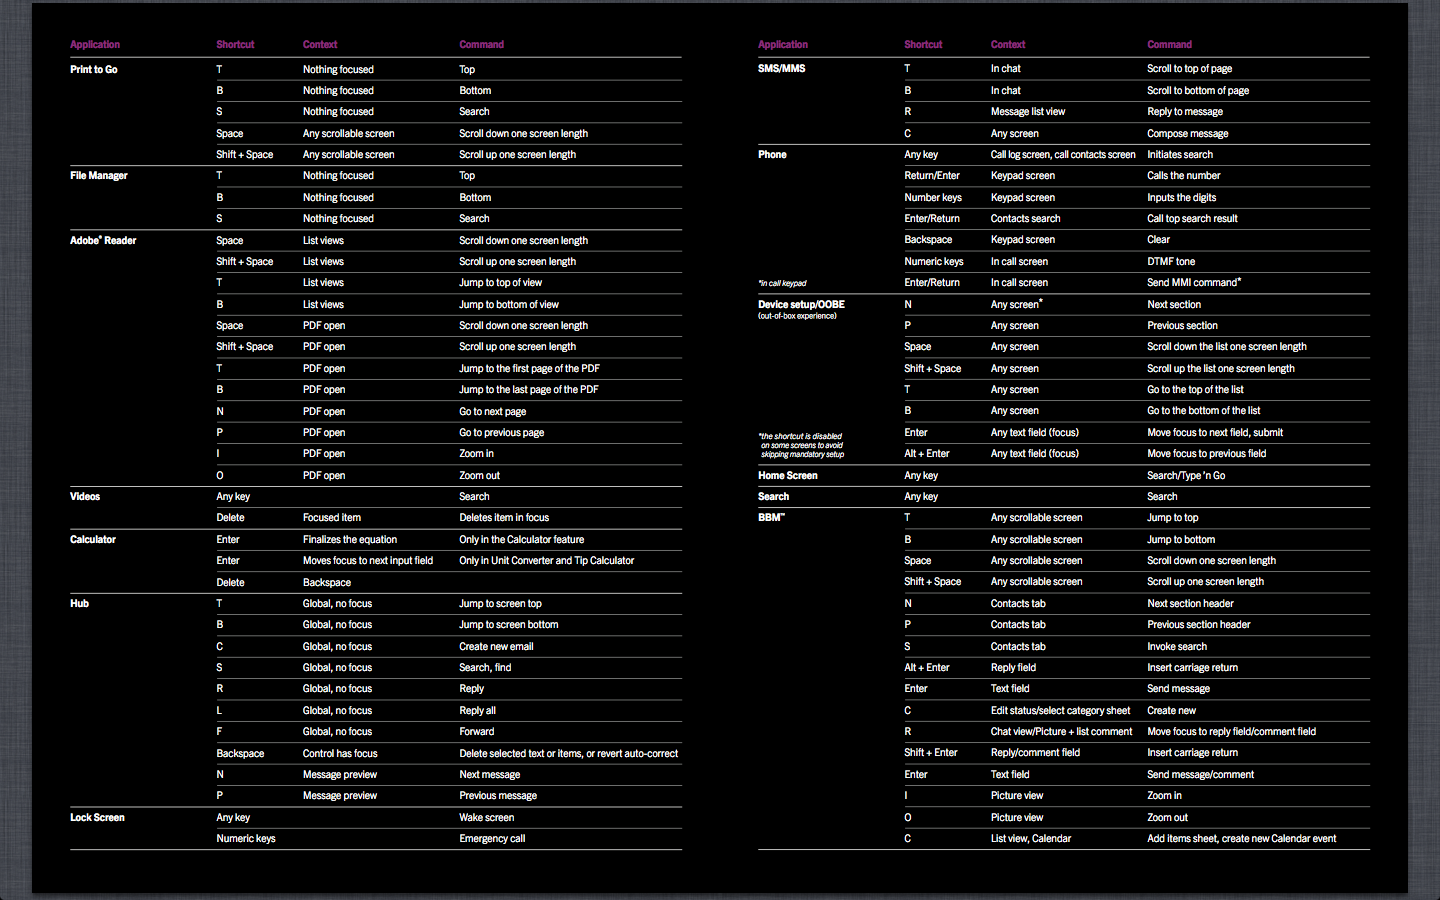Select the 'Calculator' application heading
Viewport: 1440px width, 900px height.
pyautogui.click(x=93, y=540)
